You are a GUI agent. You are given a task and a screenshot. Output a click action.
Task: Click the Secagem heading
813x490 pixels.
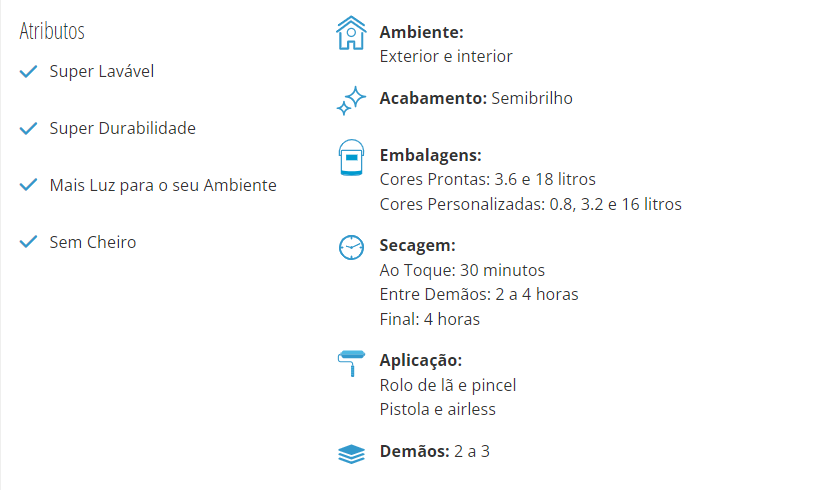tap(417, 245)
